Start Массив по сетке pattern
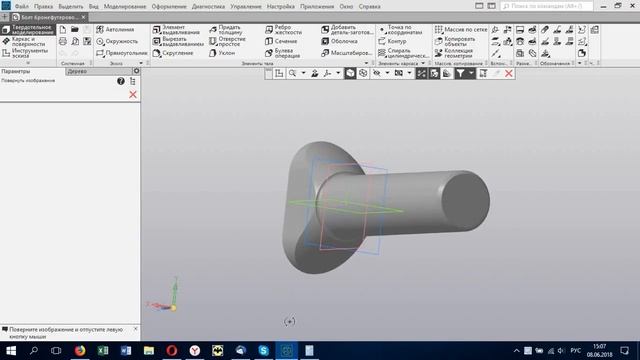 coord(461,29)
